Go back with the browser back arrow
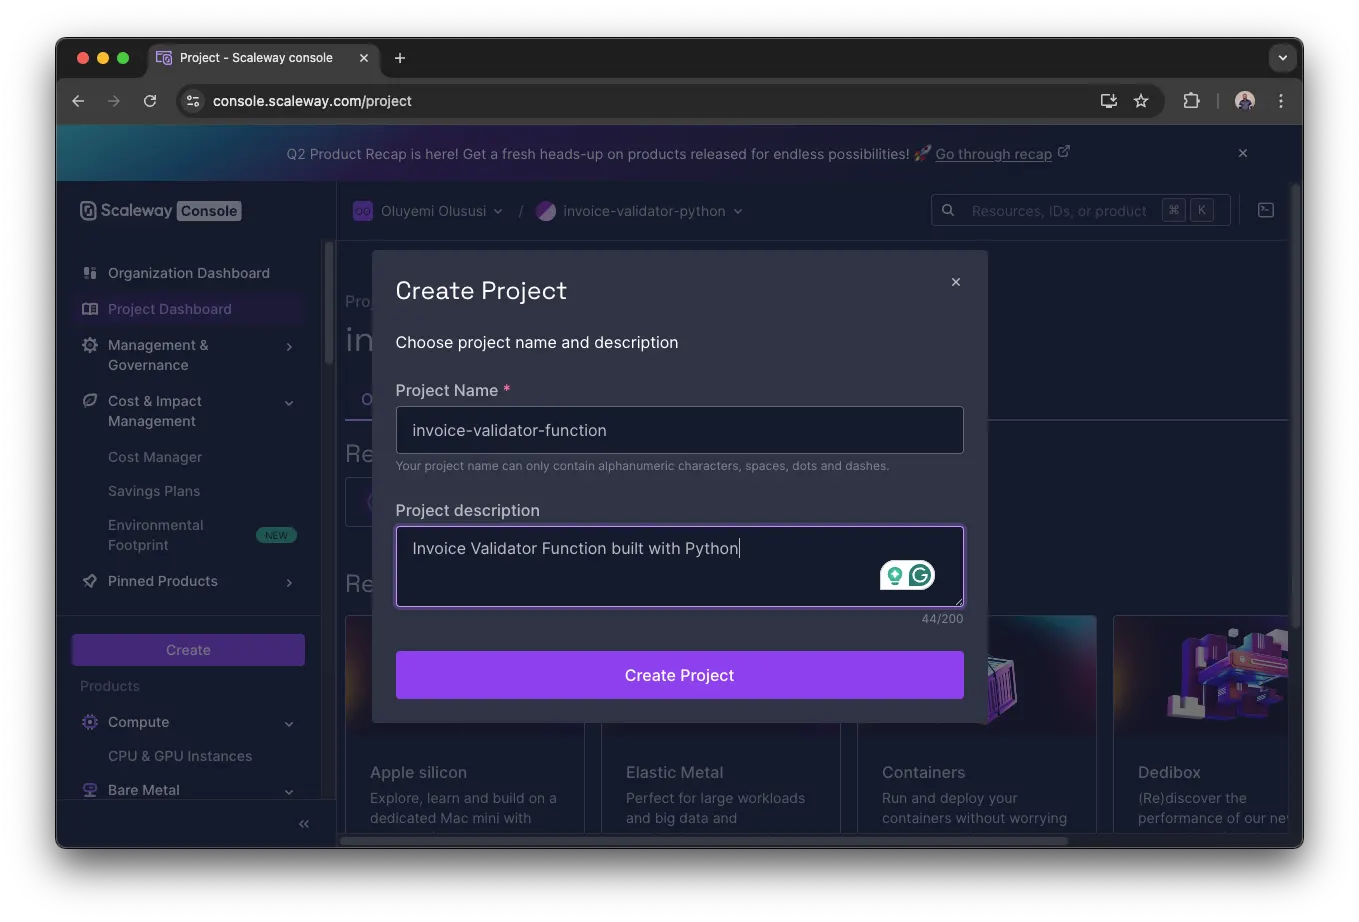1359x922 pixels. coord(78,101)
